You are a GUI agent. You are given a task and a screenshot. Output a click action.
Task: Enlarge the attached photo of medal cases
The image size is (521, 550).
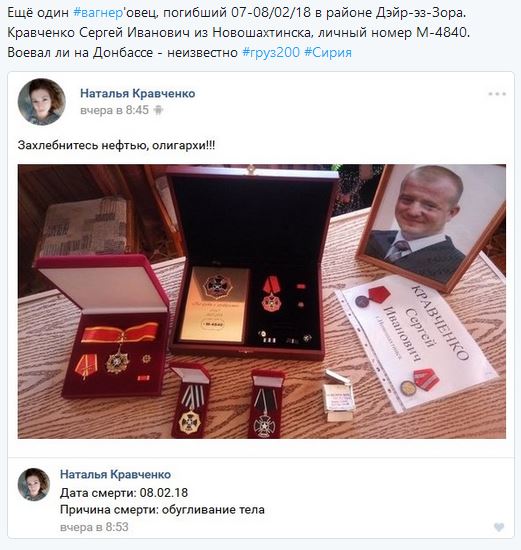tap(262, 301)
